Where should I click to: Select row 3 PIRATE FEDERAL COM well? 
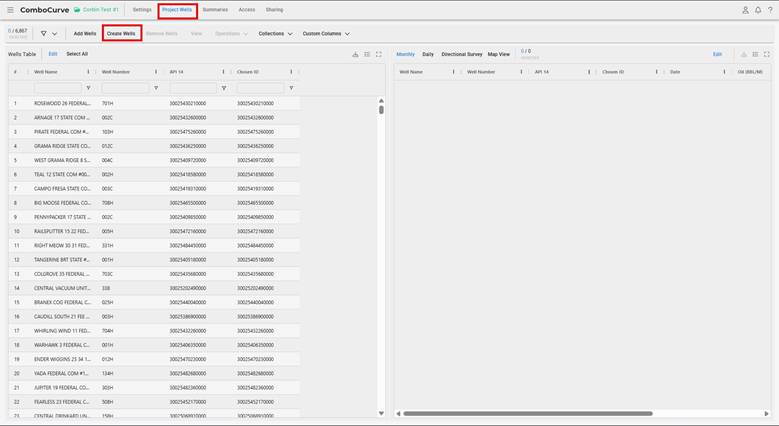(x=154, y=132)
